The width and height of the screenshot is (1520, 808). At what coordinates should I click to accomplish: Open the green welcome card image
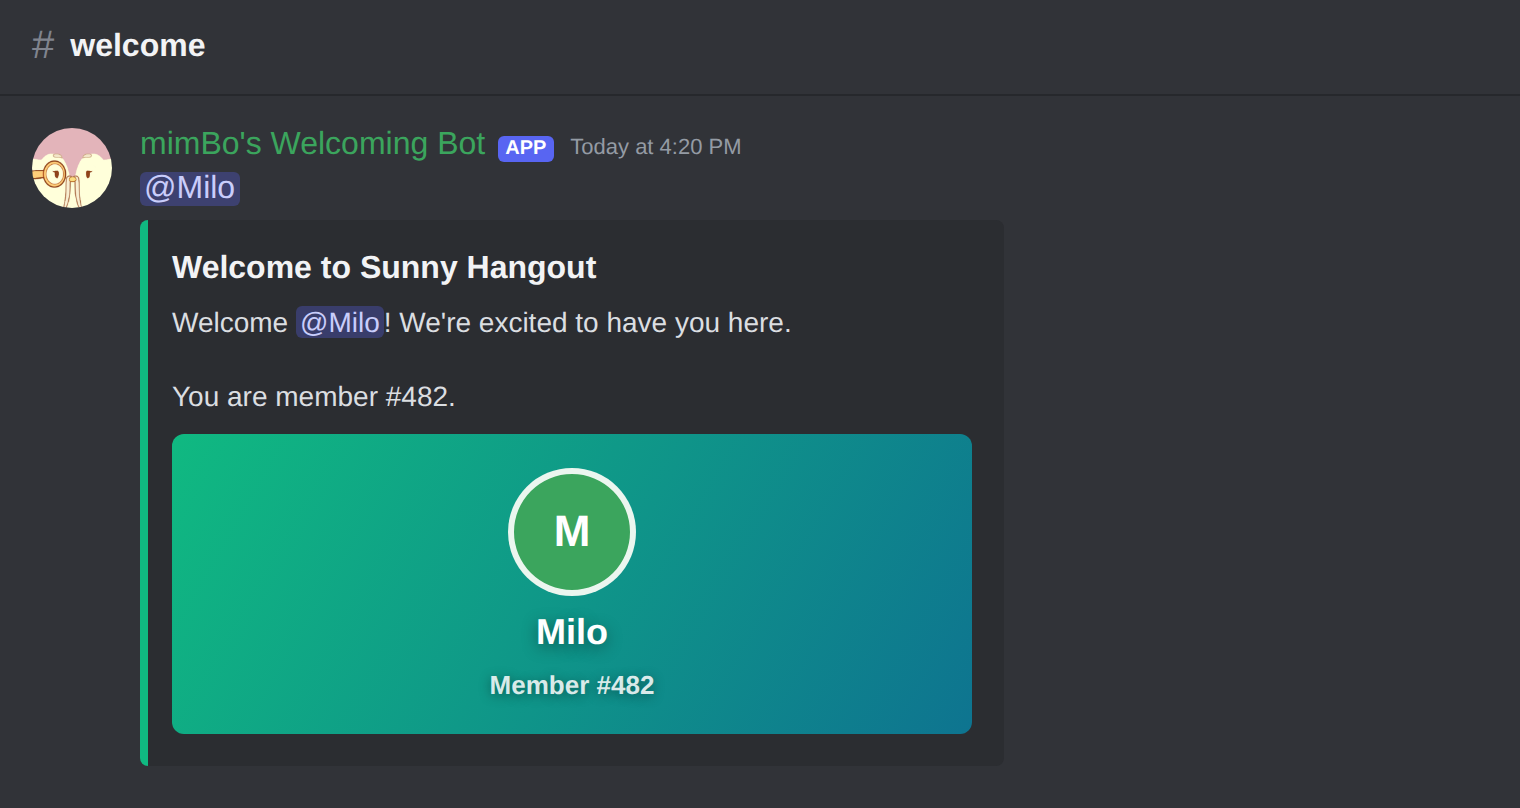pos(572,584)
